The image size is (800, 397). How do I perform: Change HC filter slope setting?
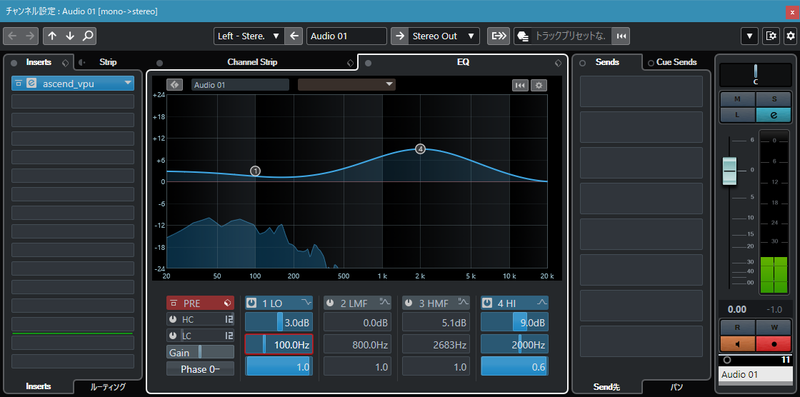pyautogui.click(x=229, y=320)
